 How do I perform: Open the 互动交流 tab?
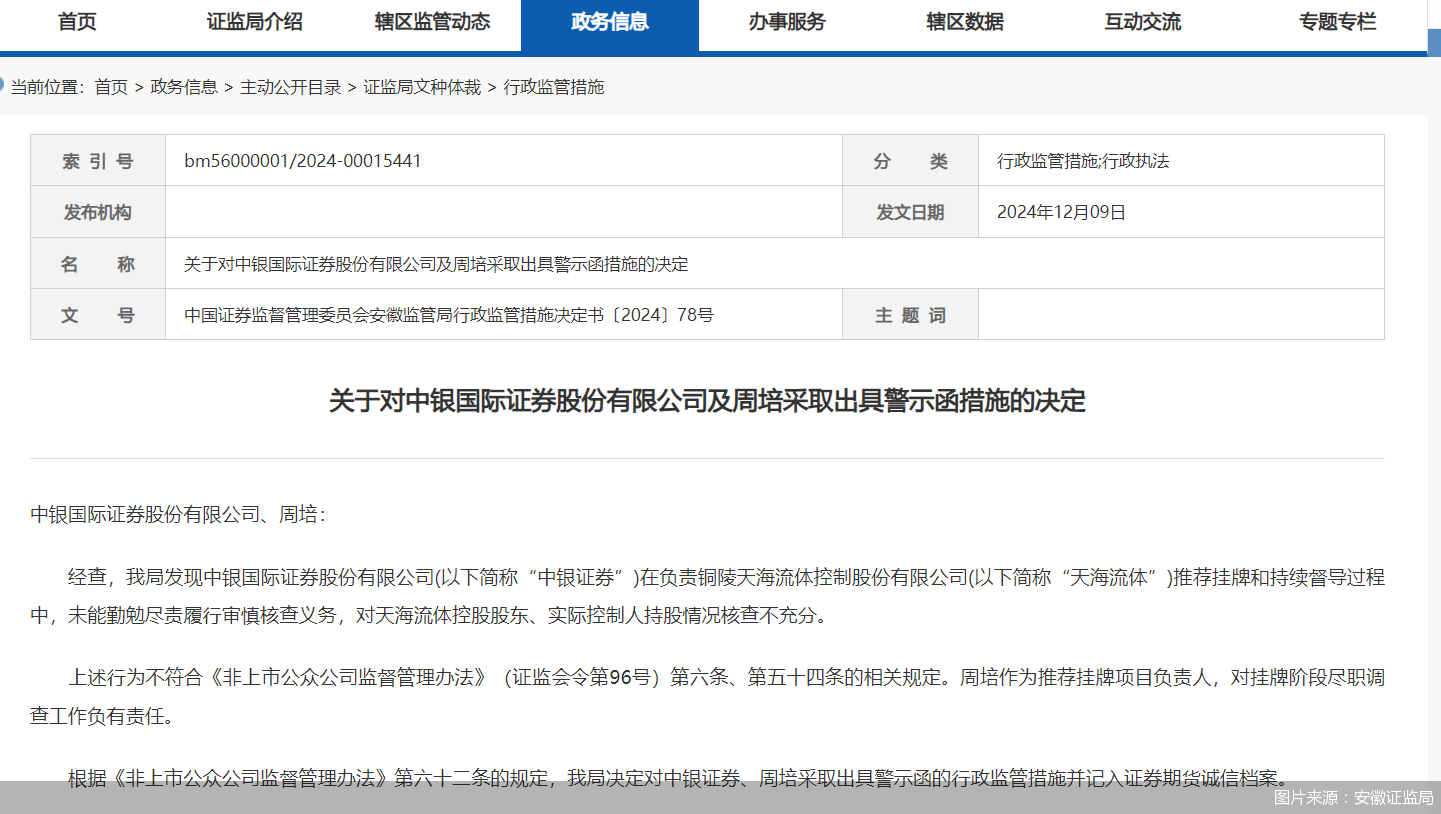1143,22
